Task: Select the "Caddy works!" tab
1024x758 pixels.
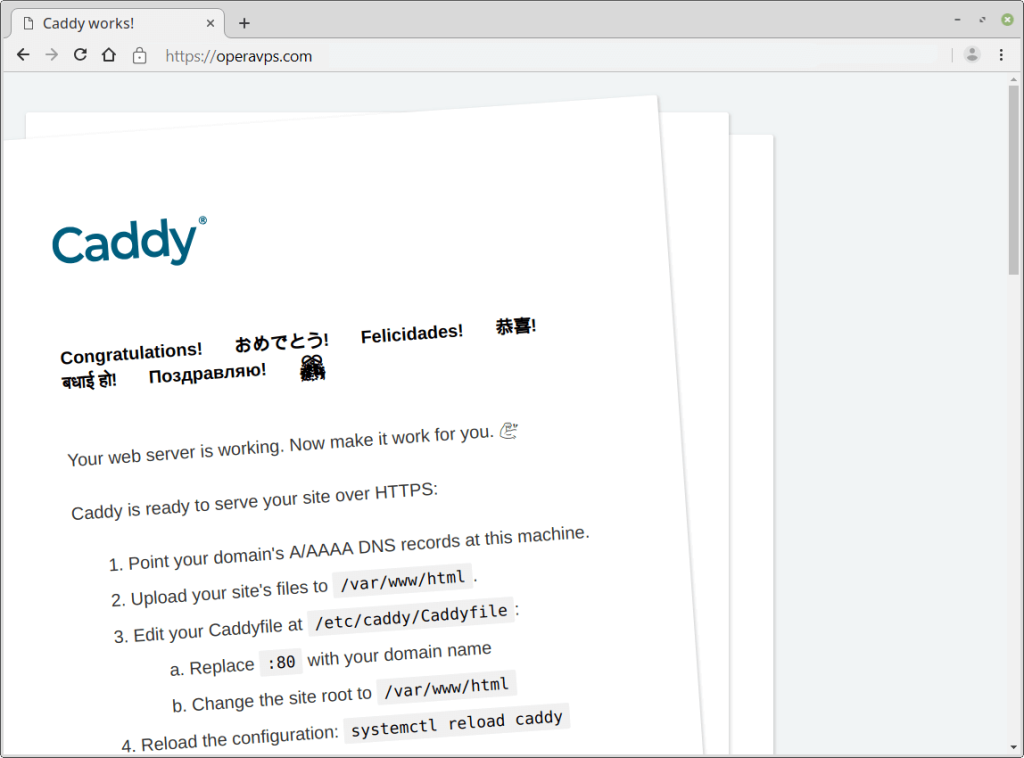Action: pos(110,23)
